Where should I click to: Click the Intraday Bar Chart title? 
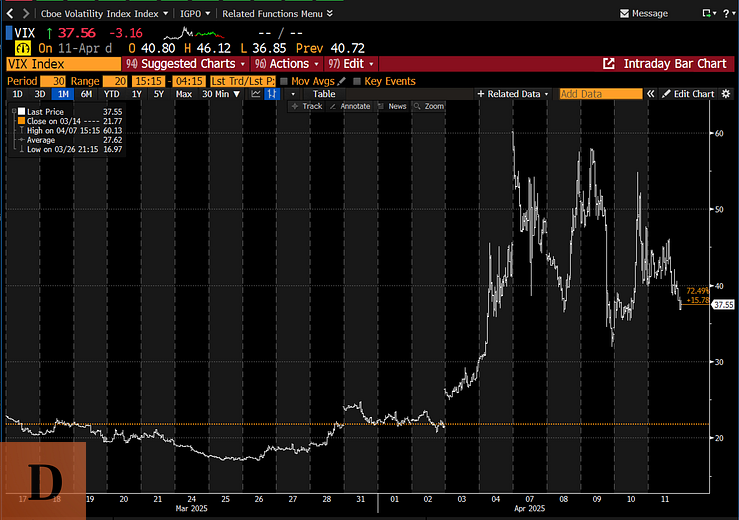(x=675, y=64)
